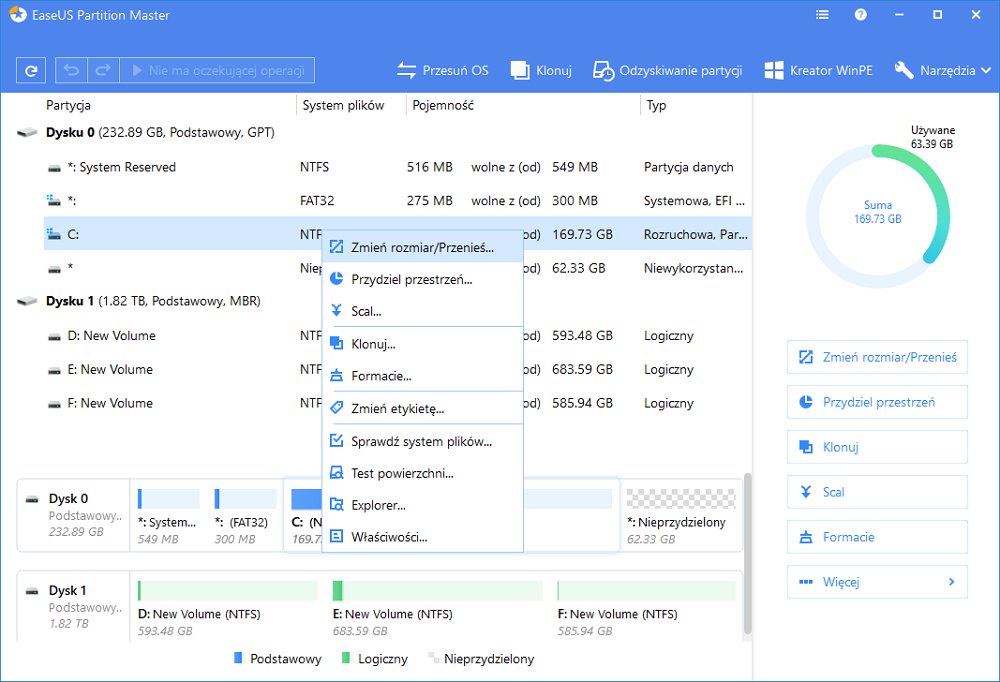Select FAT32 300 MB block in disk map

point(245,516)
